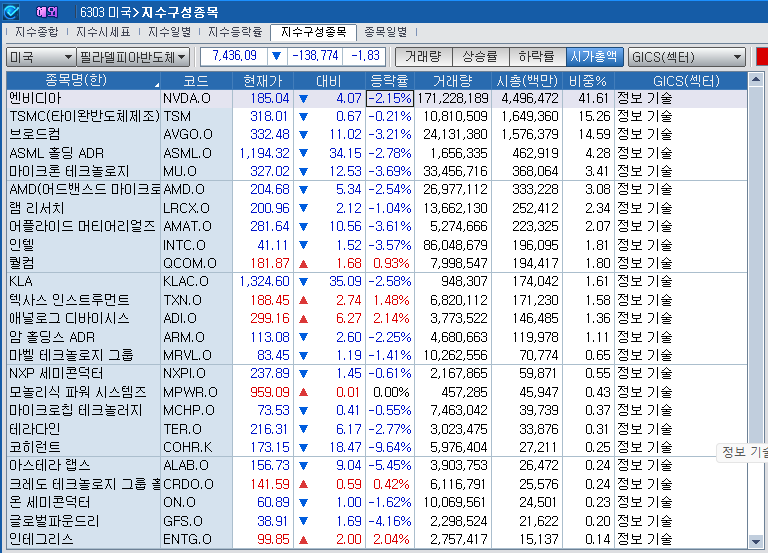
Task: Select the 램 리서치 row
Action: (377, 208)
